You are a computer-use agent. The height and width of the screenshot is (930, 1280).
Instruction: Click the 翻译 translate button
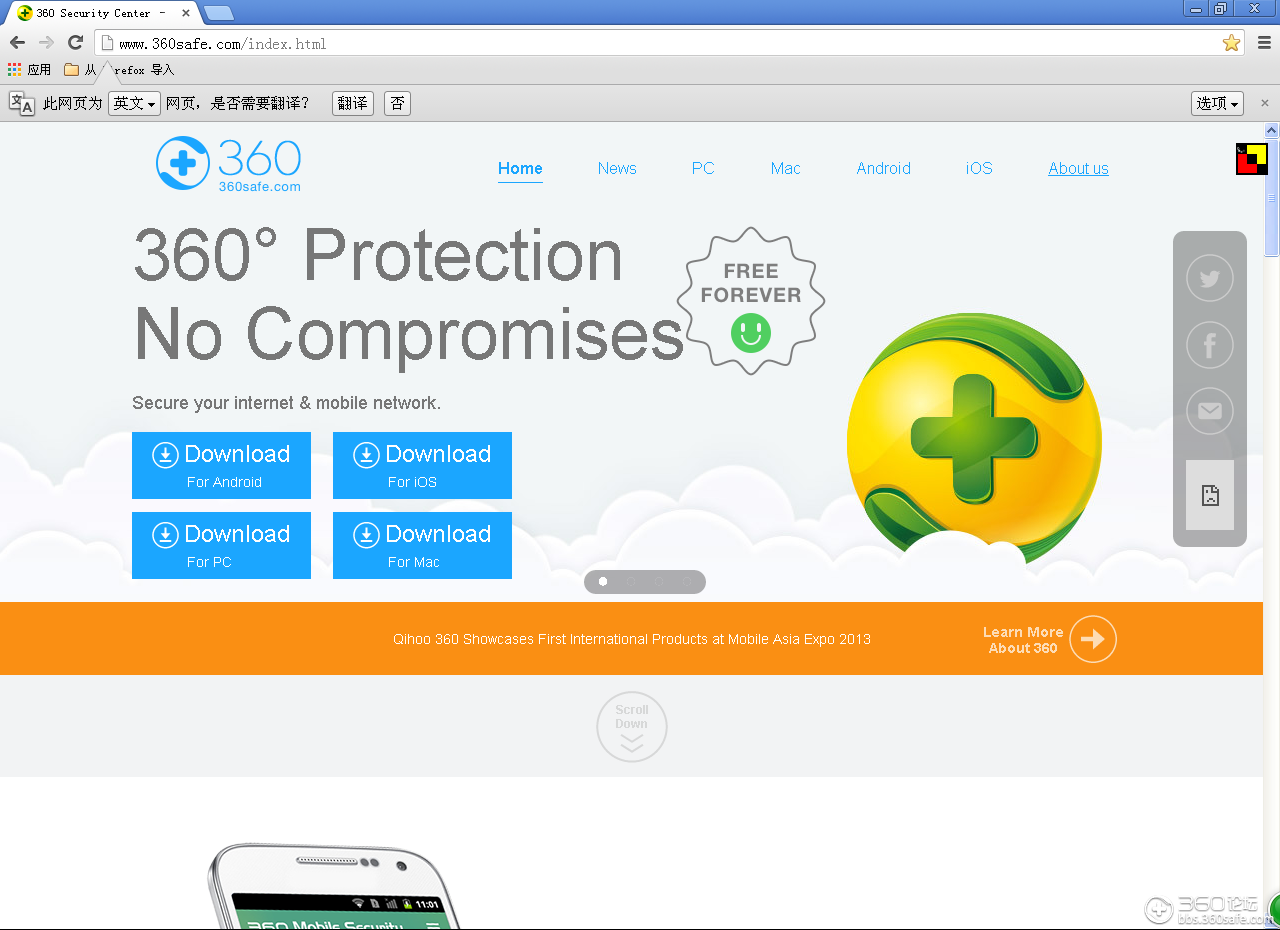352,103
